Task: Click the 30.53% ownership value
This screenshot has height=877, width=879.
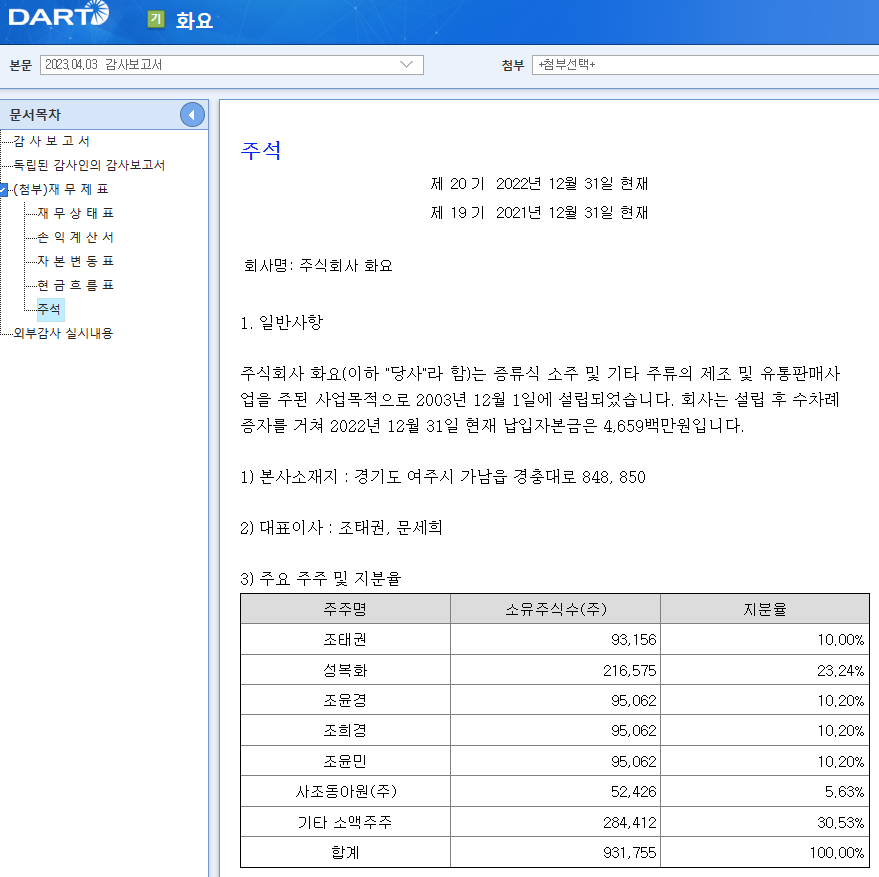Action: tap(840, 823)
